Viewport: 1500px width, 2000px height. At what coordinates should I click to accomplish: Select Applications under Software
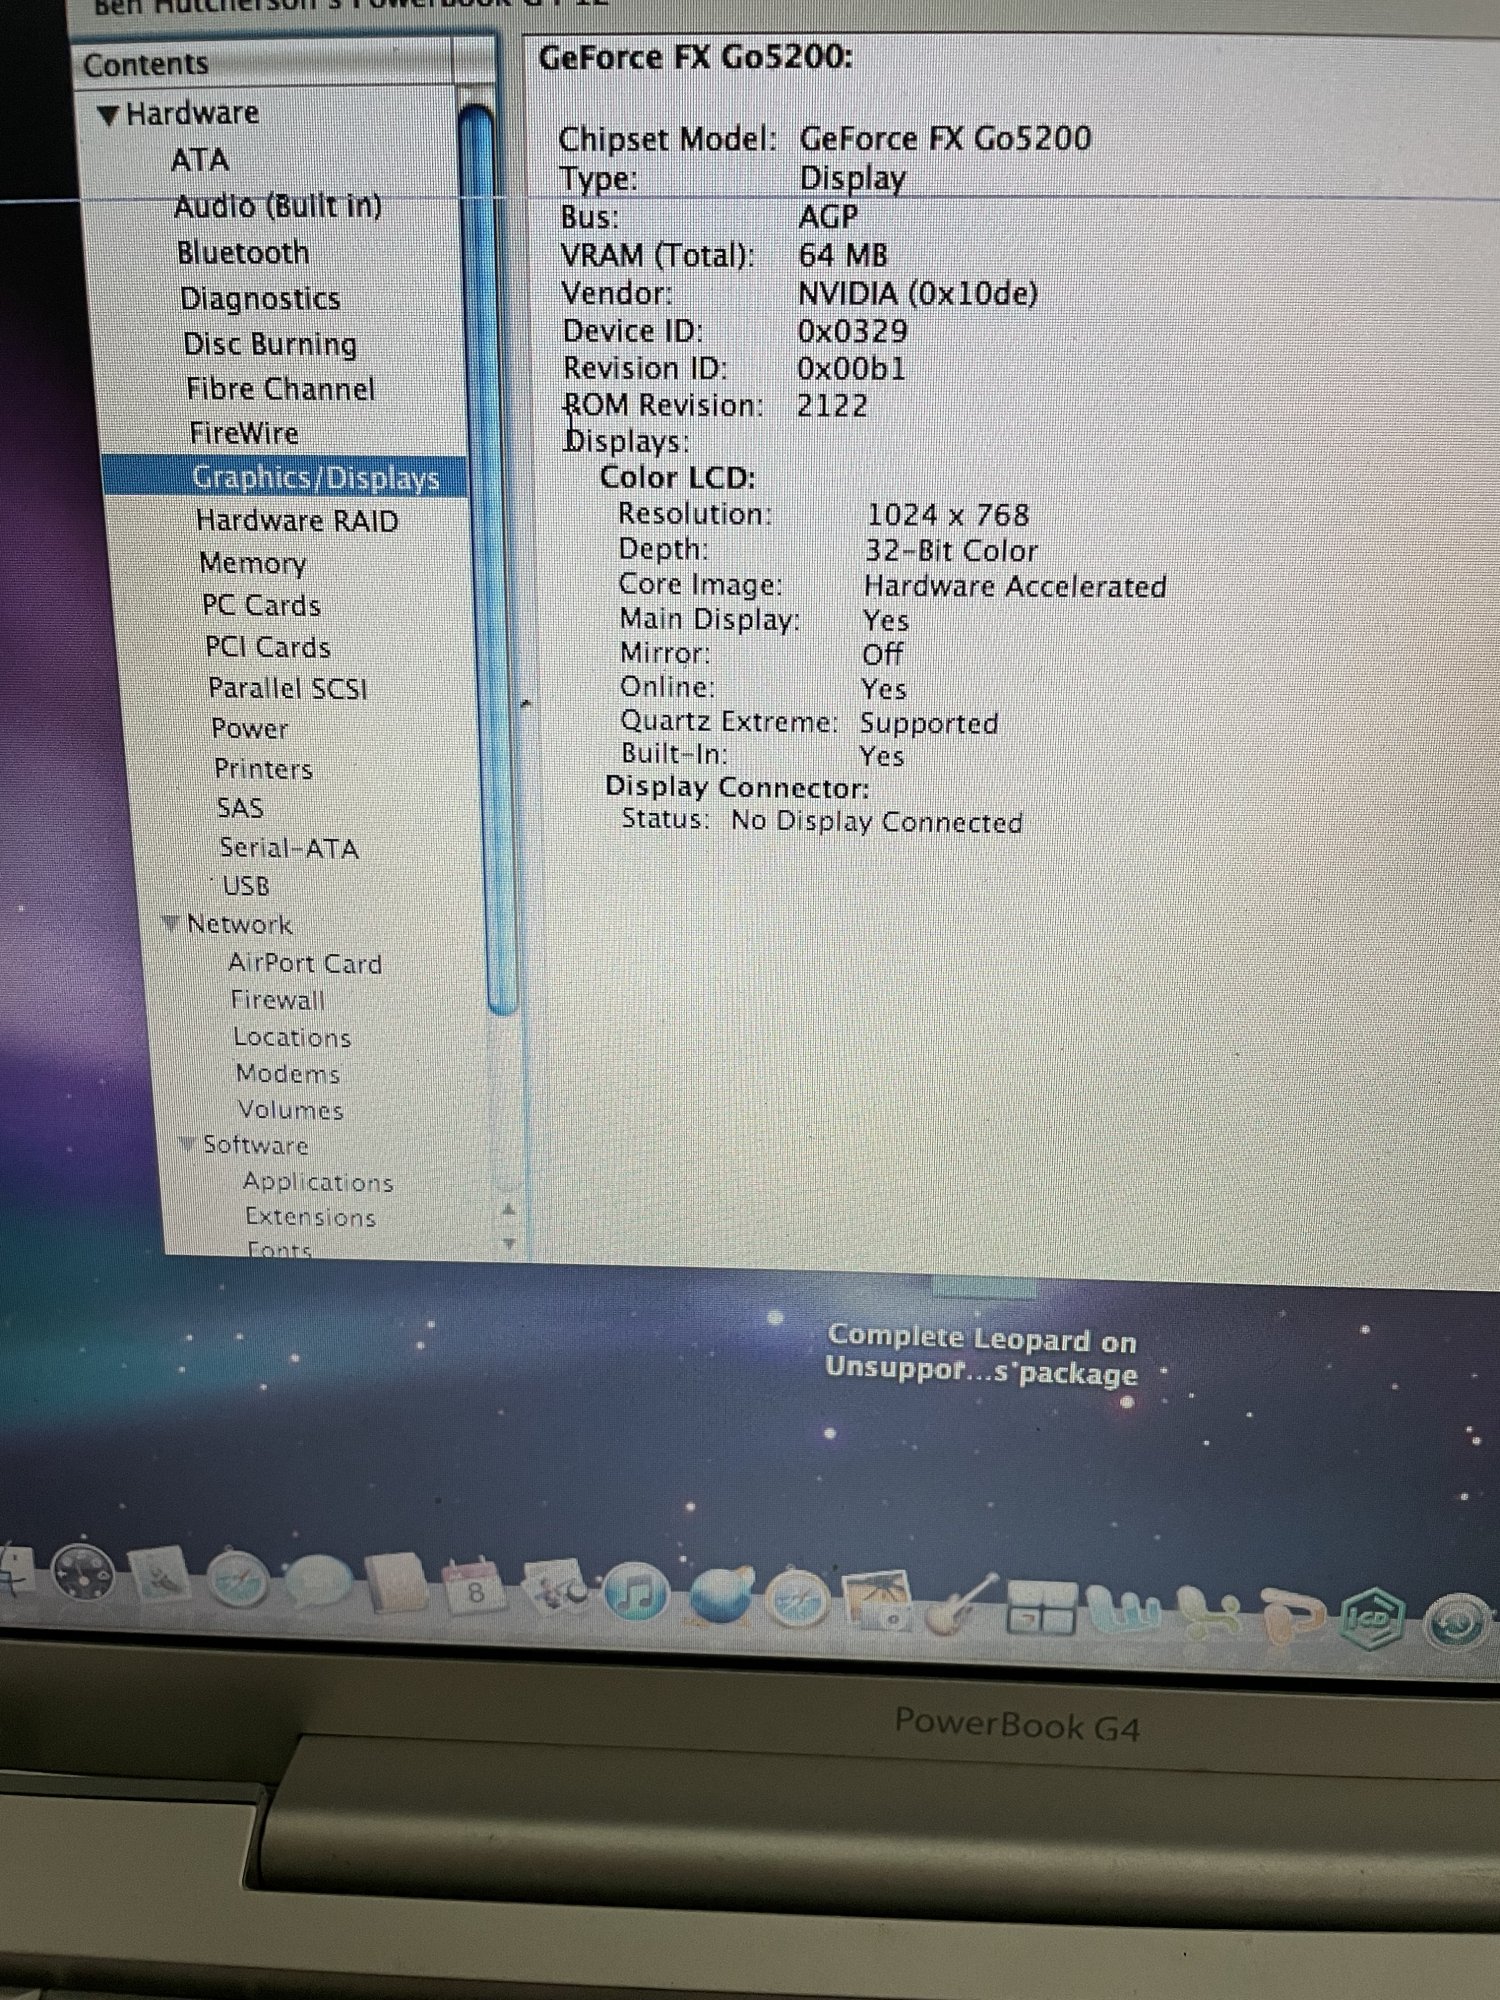318,1182
